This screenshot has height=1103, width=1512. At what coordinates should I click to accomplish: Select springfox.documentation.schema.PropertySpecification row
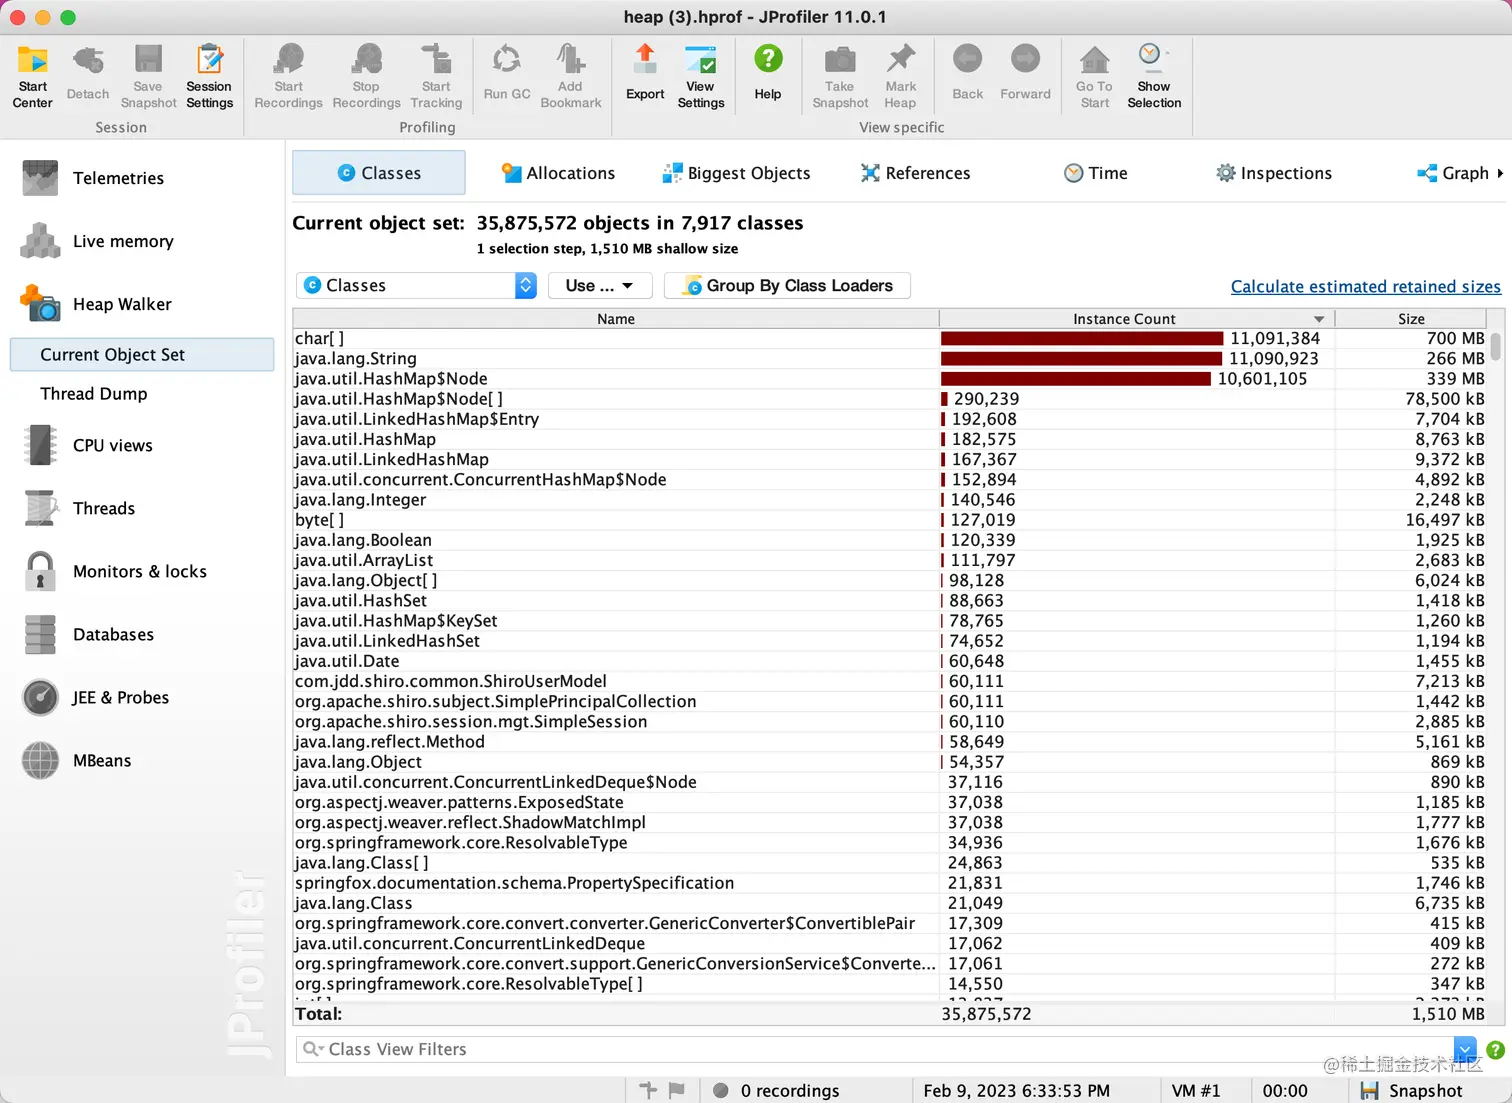[x=890, y=883]
